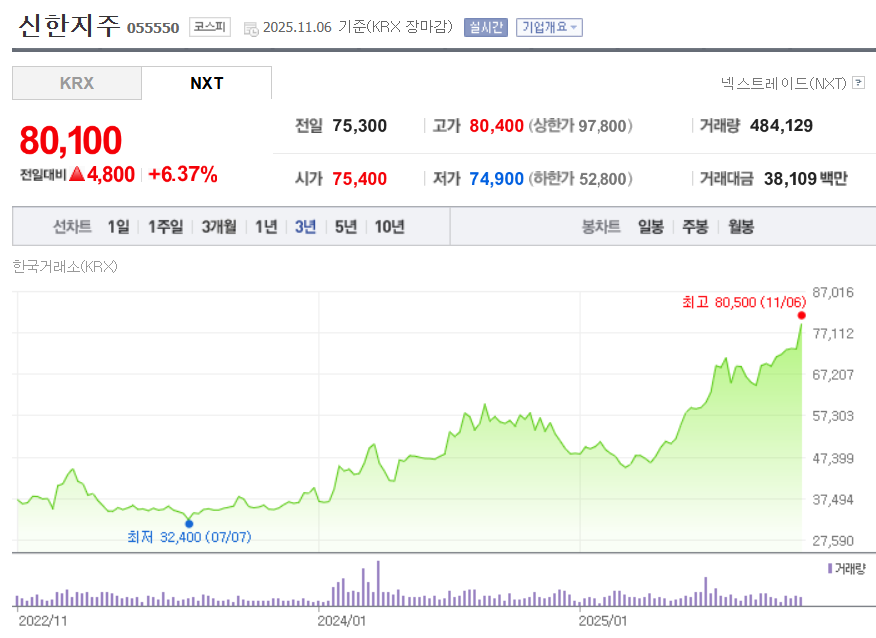This screenshot has height=638, width=876.
Task: Switch to 월봉 candlestick chart
Action: [x=741, y=226]
